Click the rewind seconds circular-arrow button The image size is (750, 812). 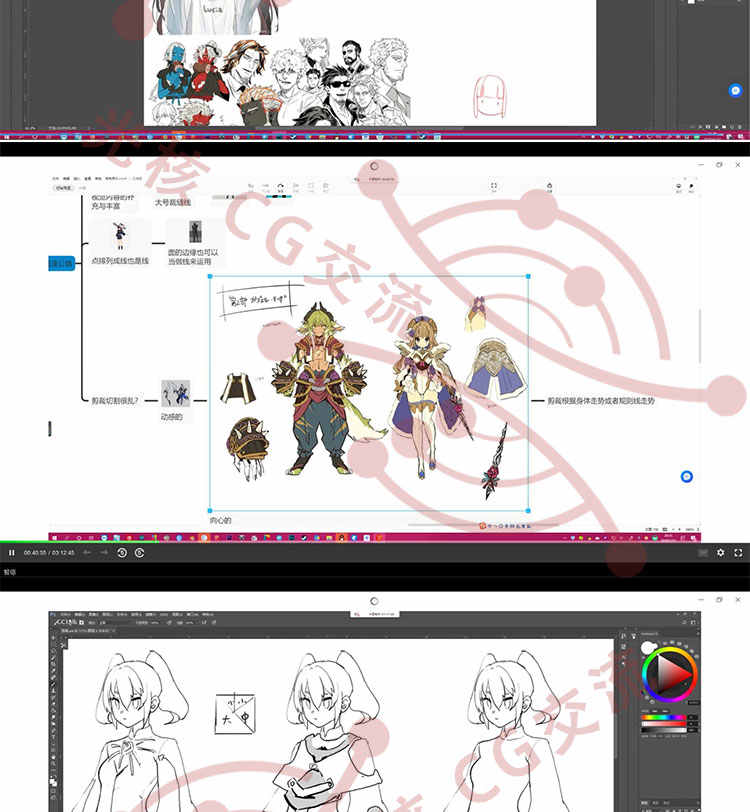point(122,553)
